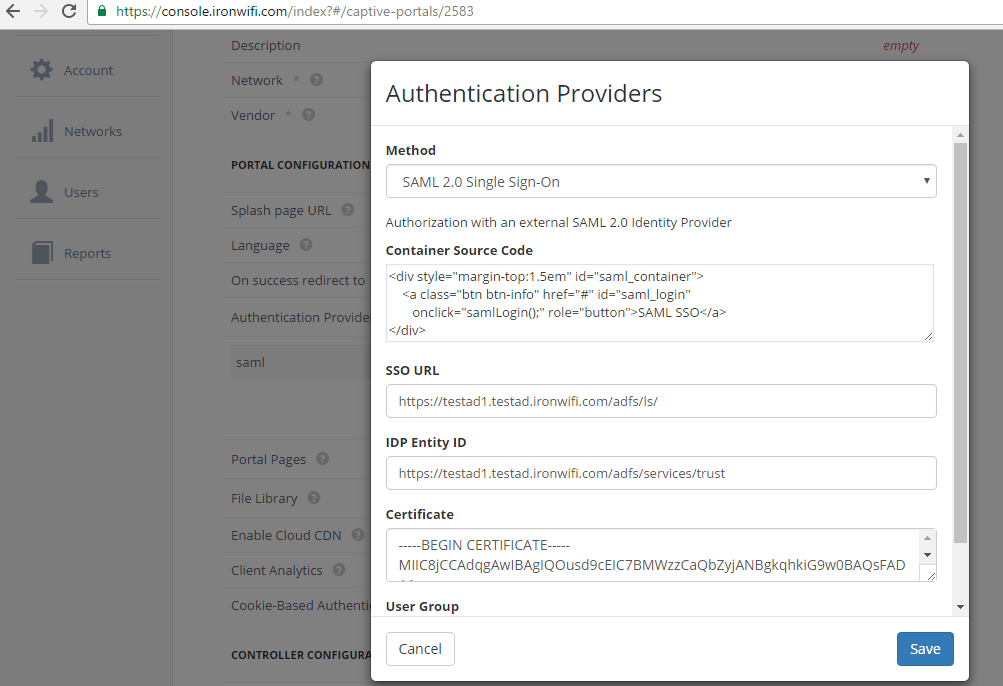Image resolution: width=1003 pixels, height=686 pixels.
Task: Click help icon beside File Library
Action: [x=314, y=498]
